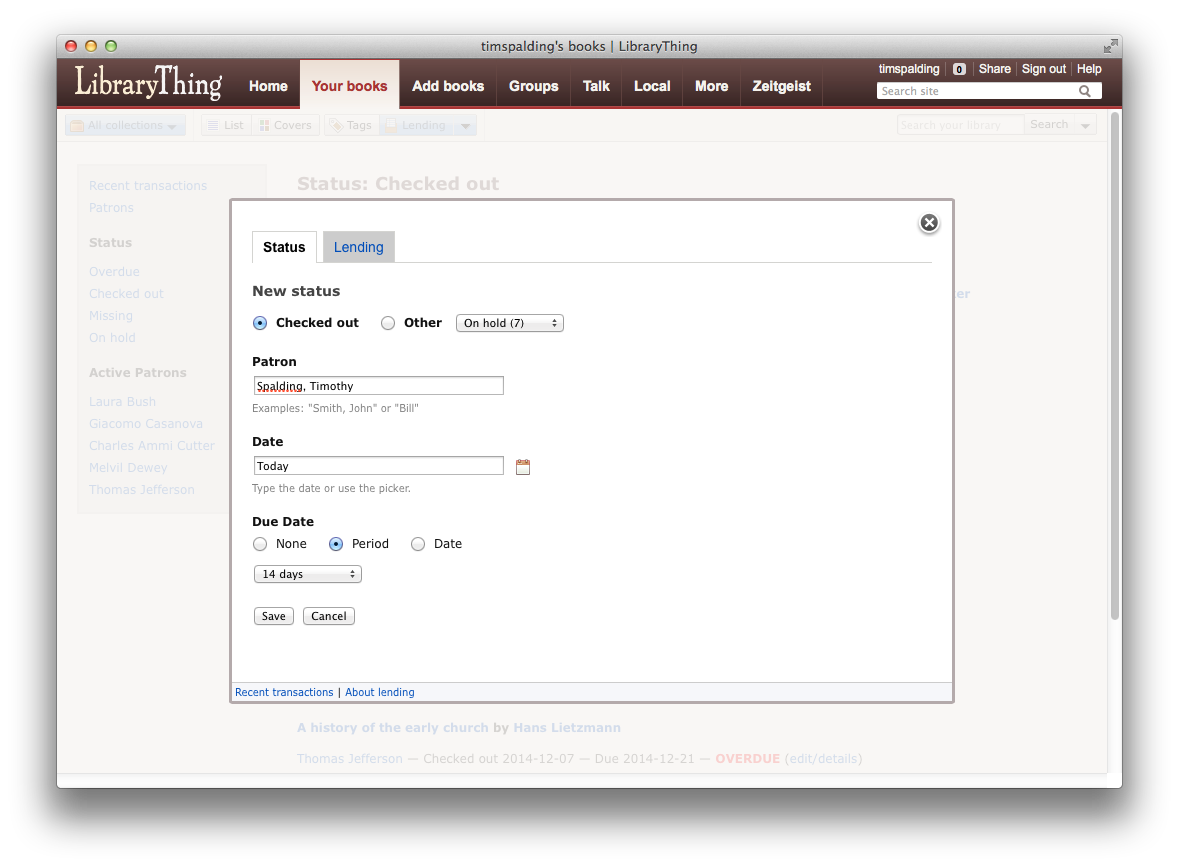Viewport: 1179px width, 867px height.
Task: Open the More menu
Action: [x=711, y=86]
